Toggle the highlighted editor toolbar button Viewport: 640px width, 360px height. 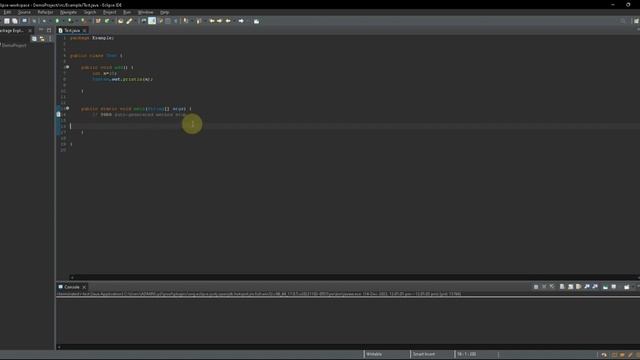pos(152,21)
